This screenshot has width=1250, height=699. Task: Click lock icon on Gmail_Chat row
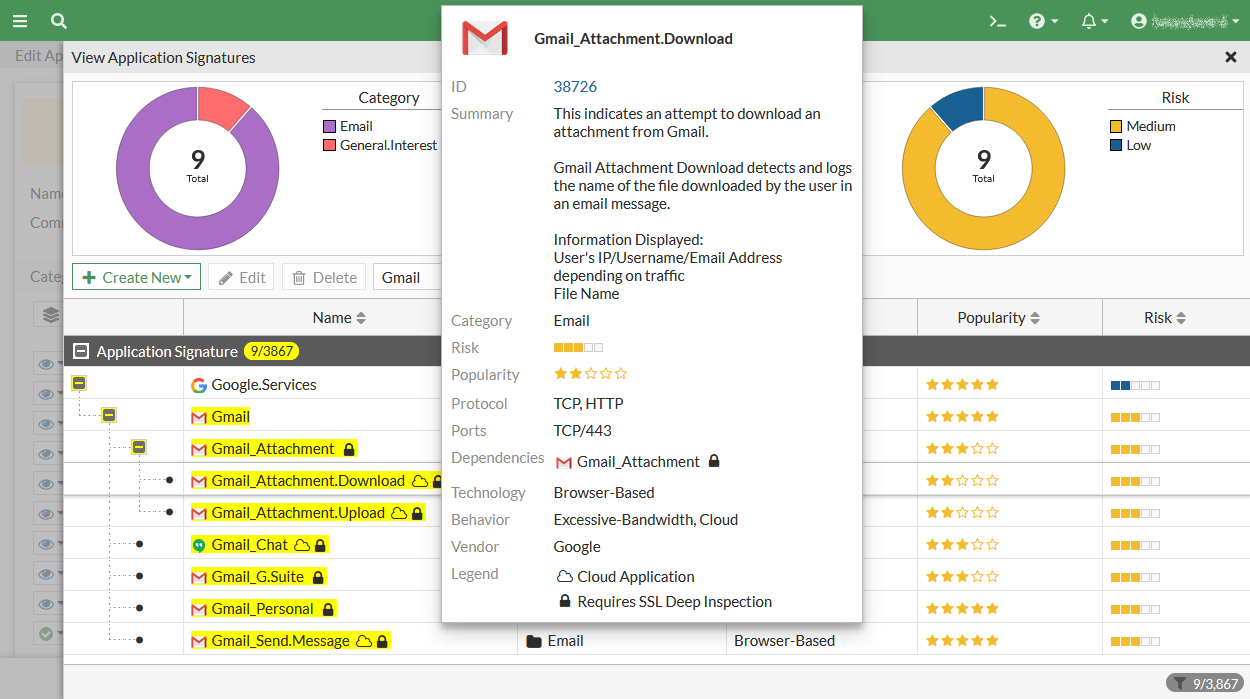[x=320, y=545]
